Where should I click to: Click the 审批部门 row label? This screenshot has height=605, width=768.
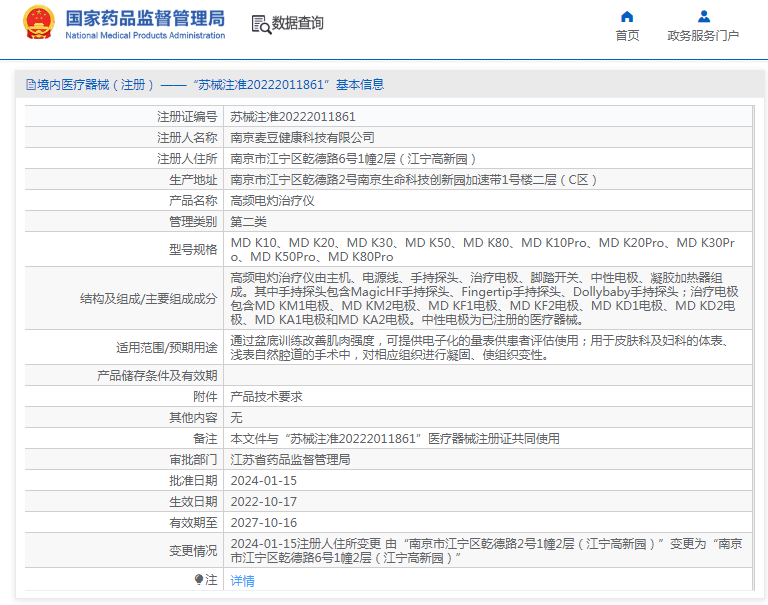(193, 460)
